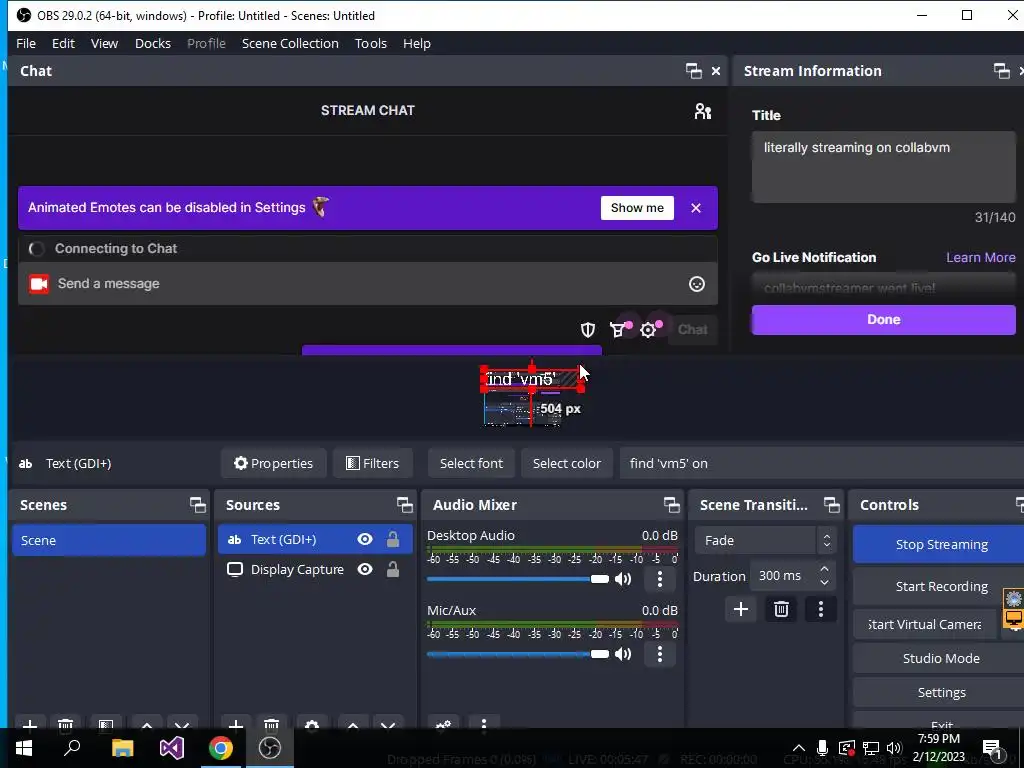Mute the Mic/Aux speaker icon
The width and height of the screenshot is (1024, 768).
tap(623, 654)
